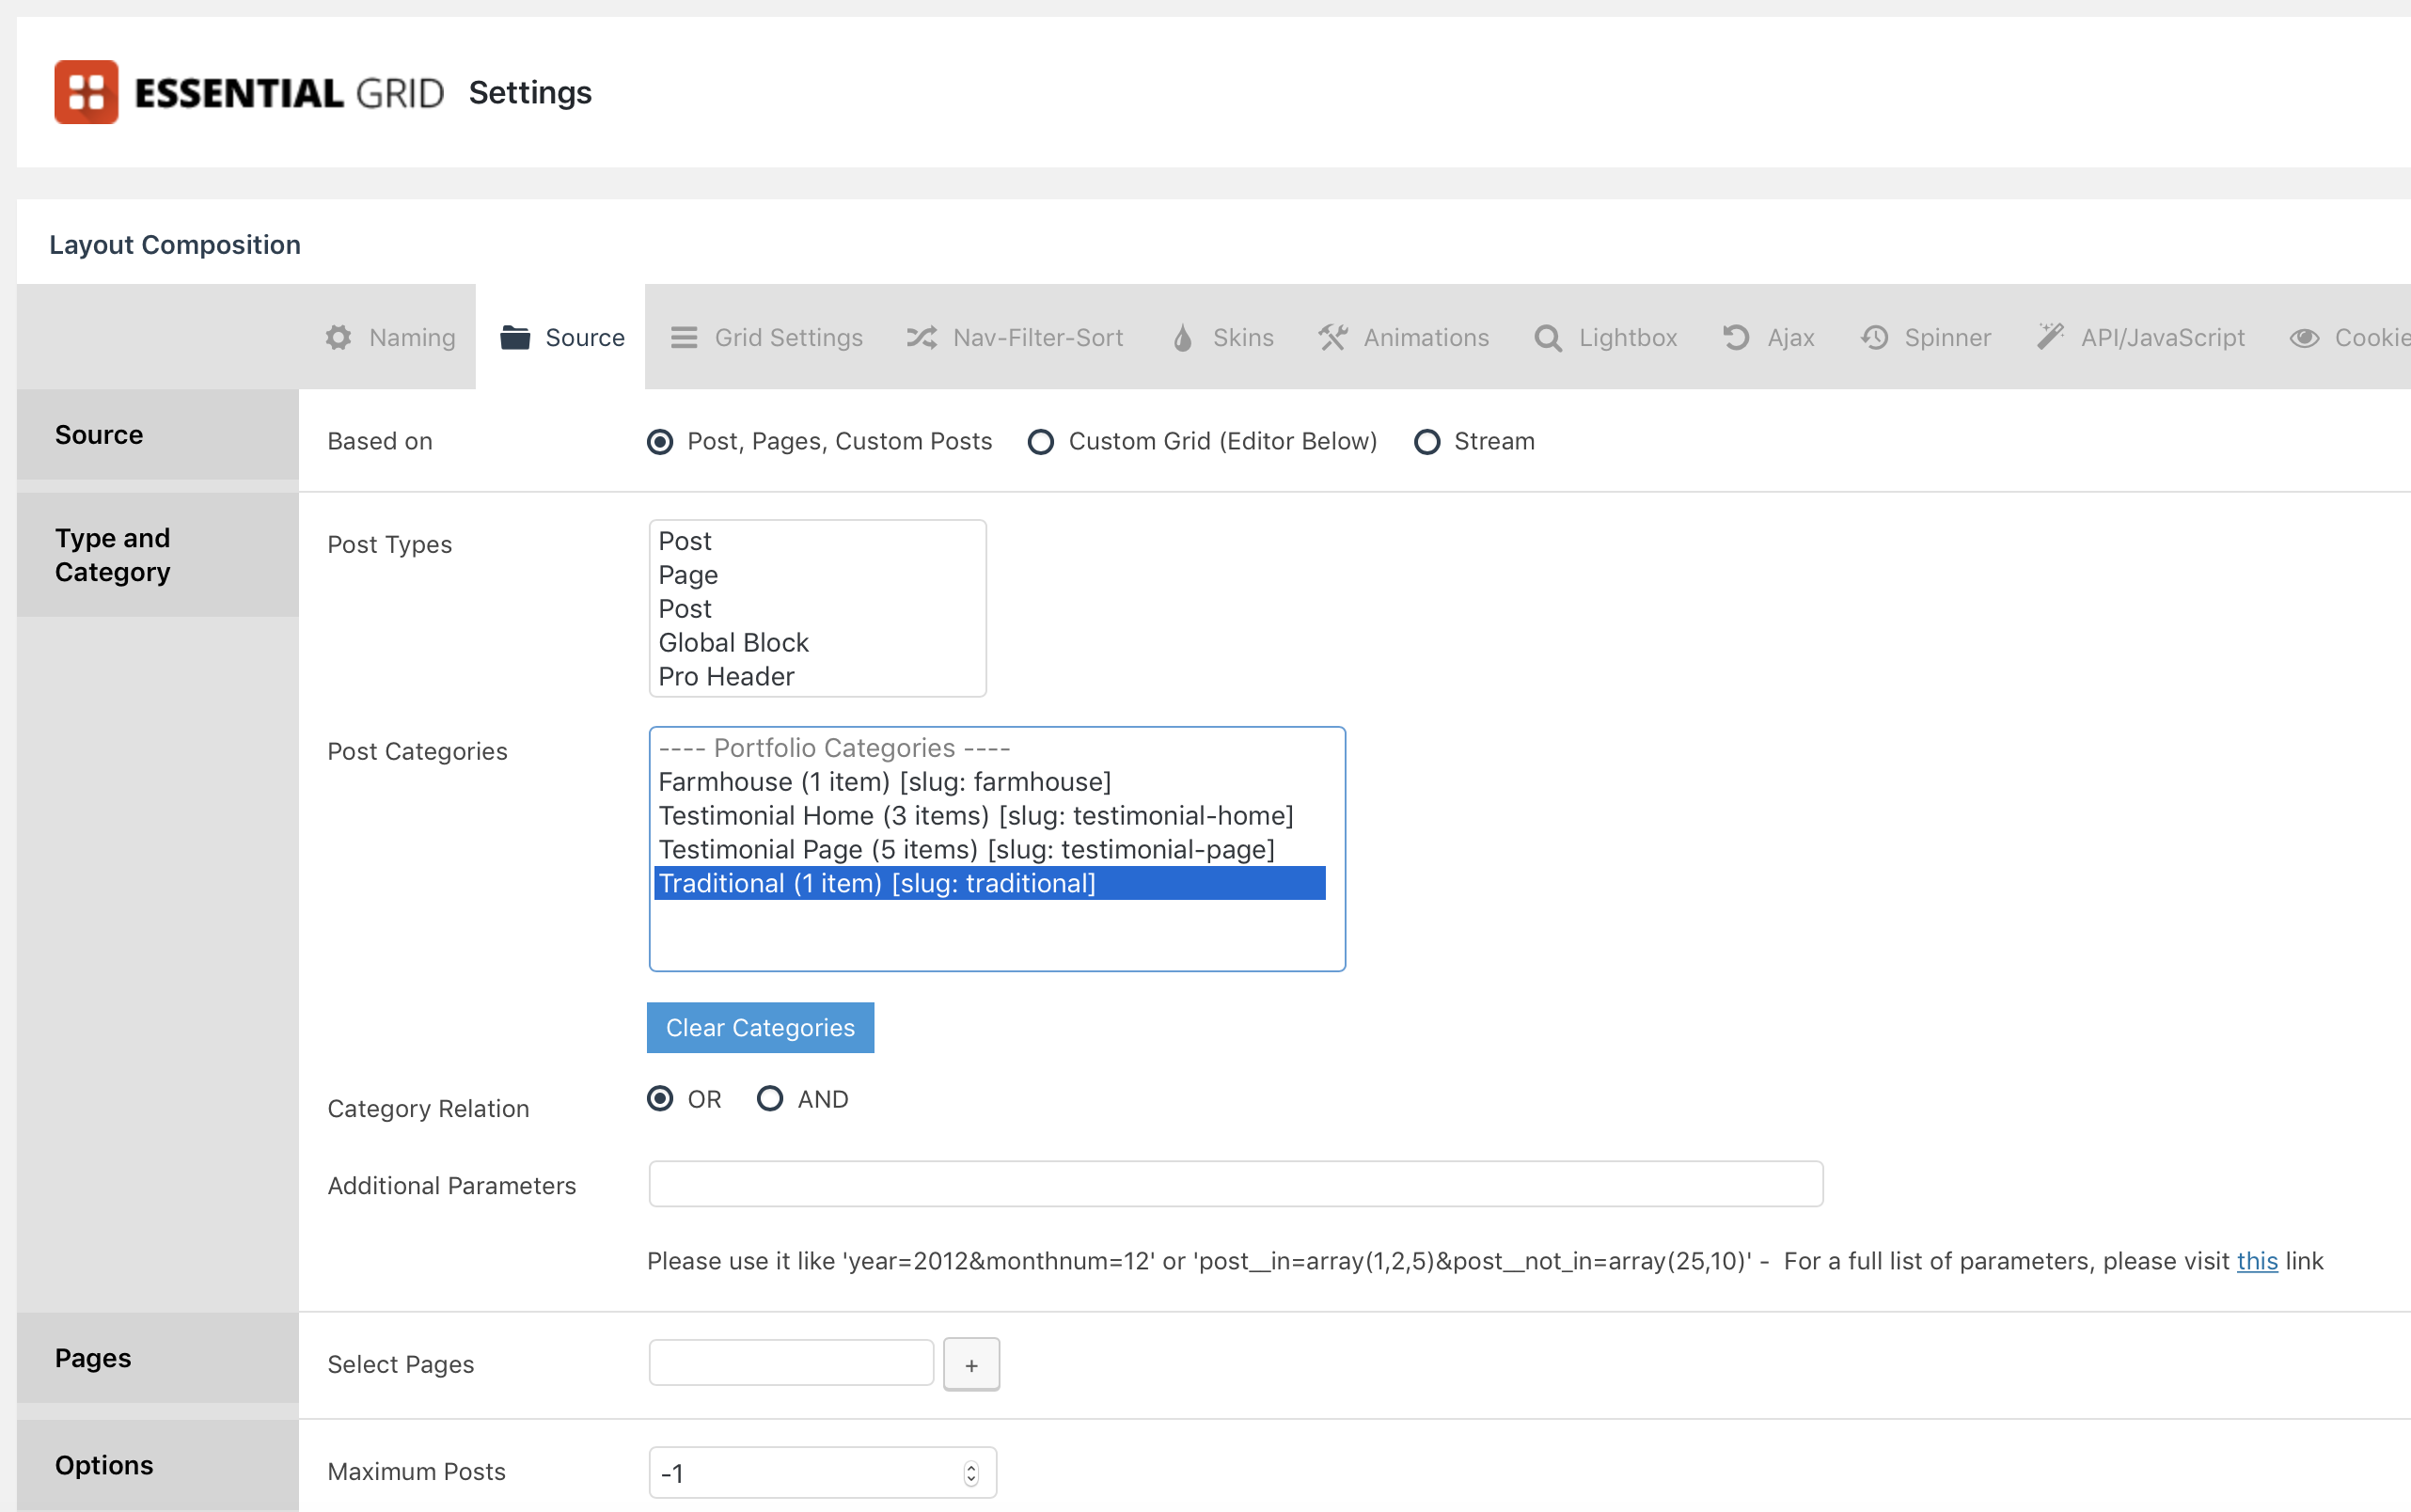The height and width of the screenshot is (1512, 2411).
Task: Click the plus button beside Select Pages
Action: tap(971, 1365)
